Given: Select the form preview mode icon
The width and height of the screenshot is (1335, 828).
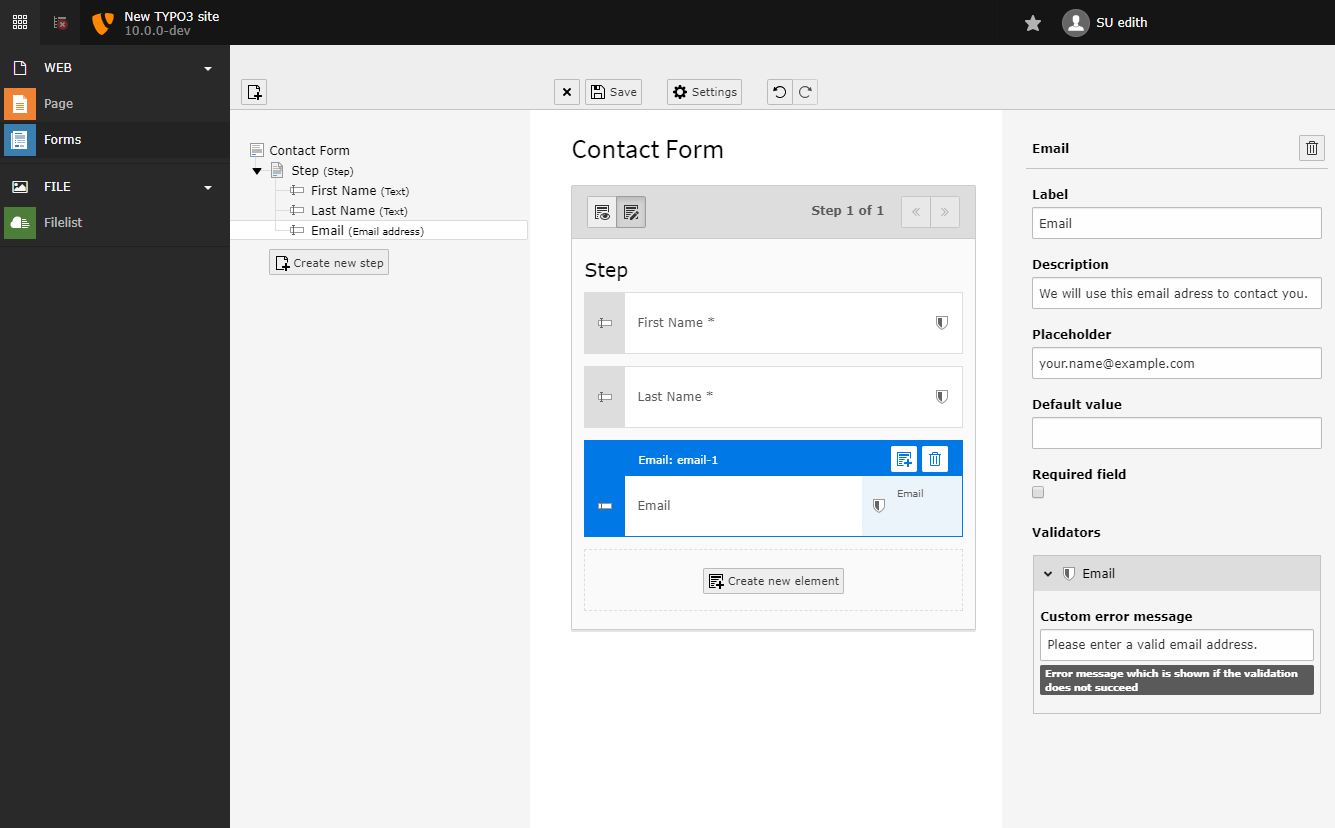Looking at the screenshot, I should [601, 211].
